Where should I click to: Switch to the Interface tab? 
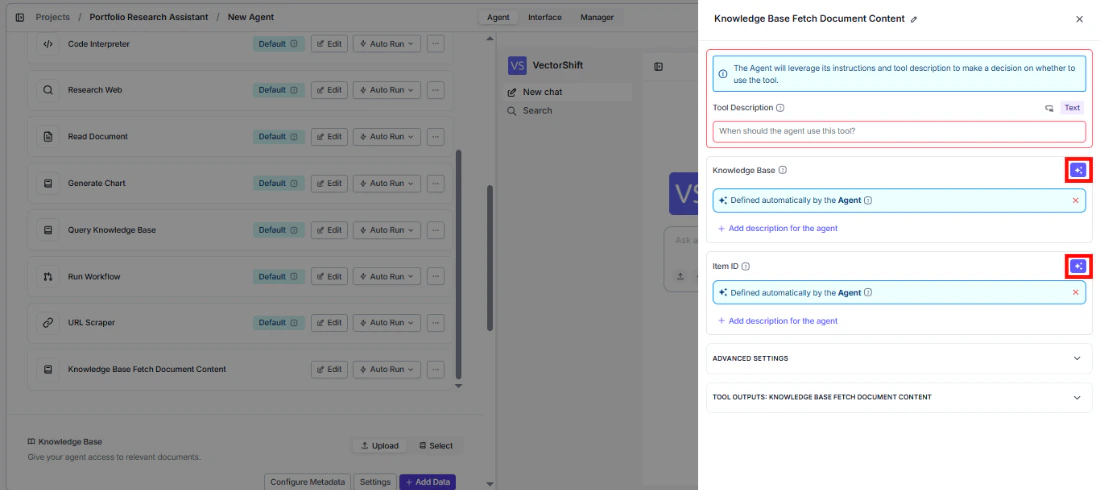[x=544, y=17]
